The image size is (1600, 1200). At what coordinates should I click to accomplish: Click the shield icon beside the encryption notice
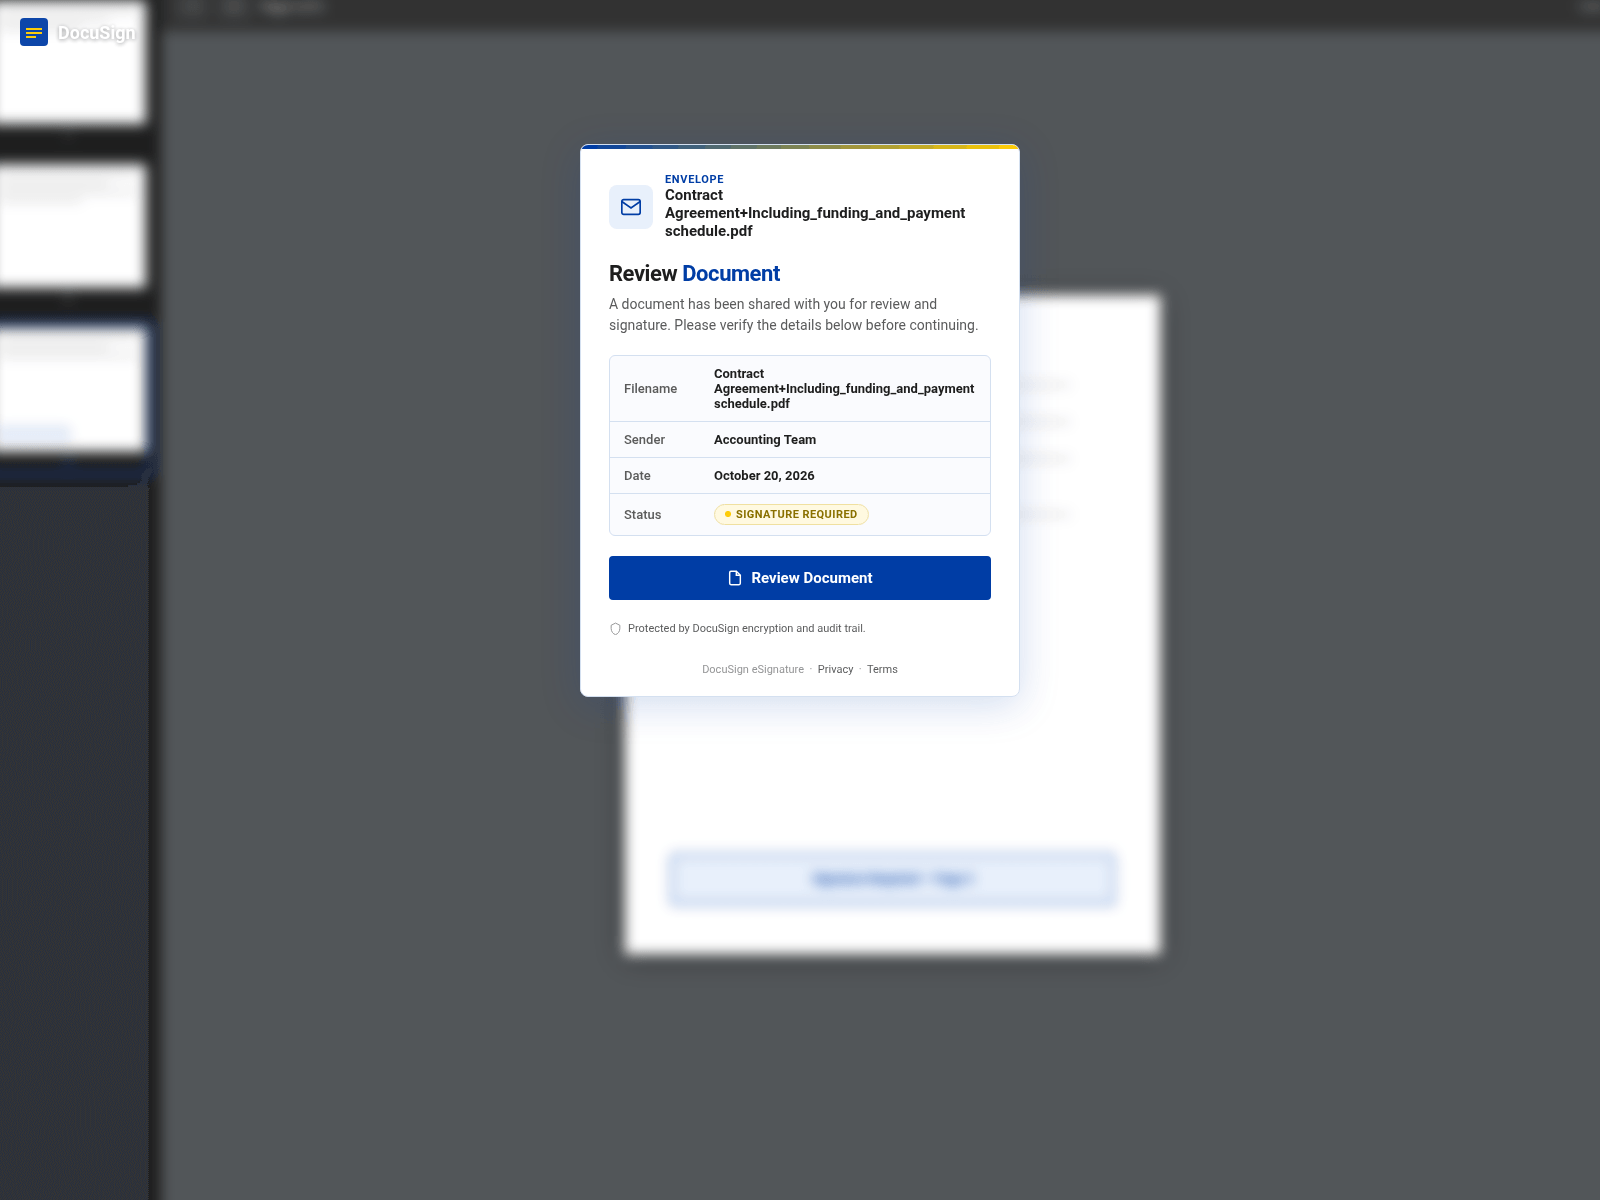615,629
